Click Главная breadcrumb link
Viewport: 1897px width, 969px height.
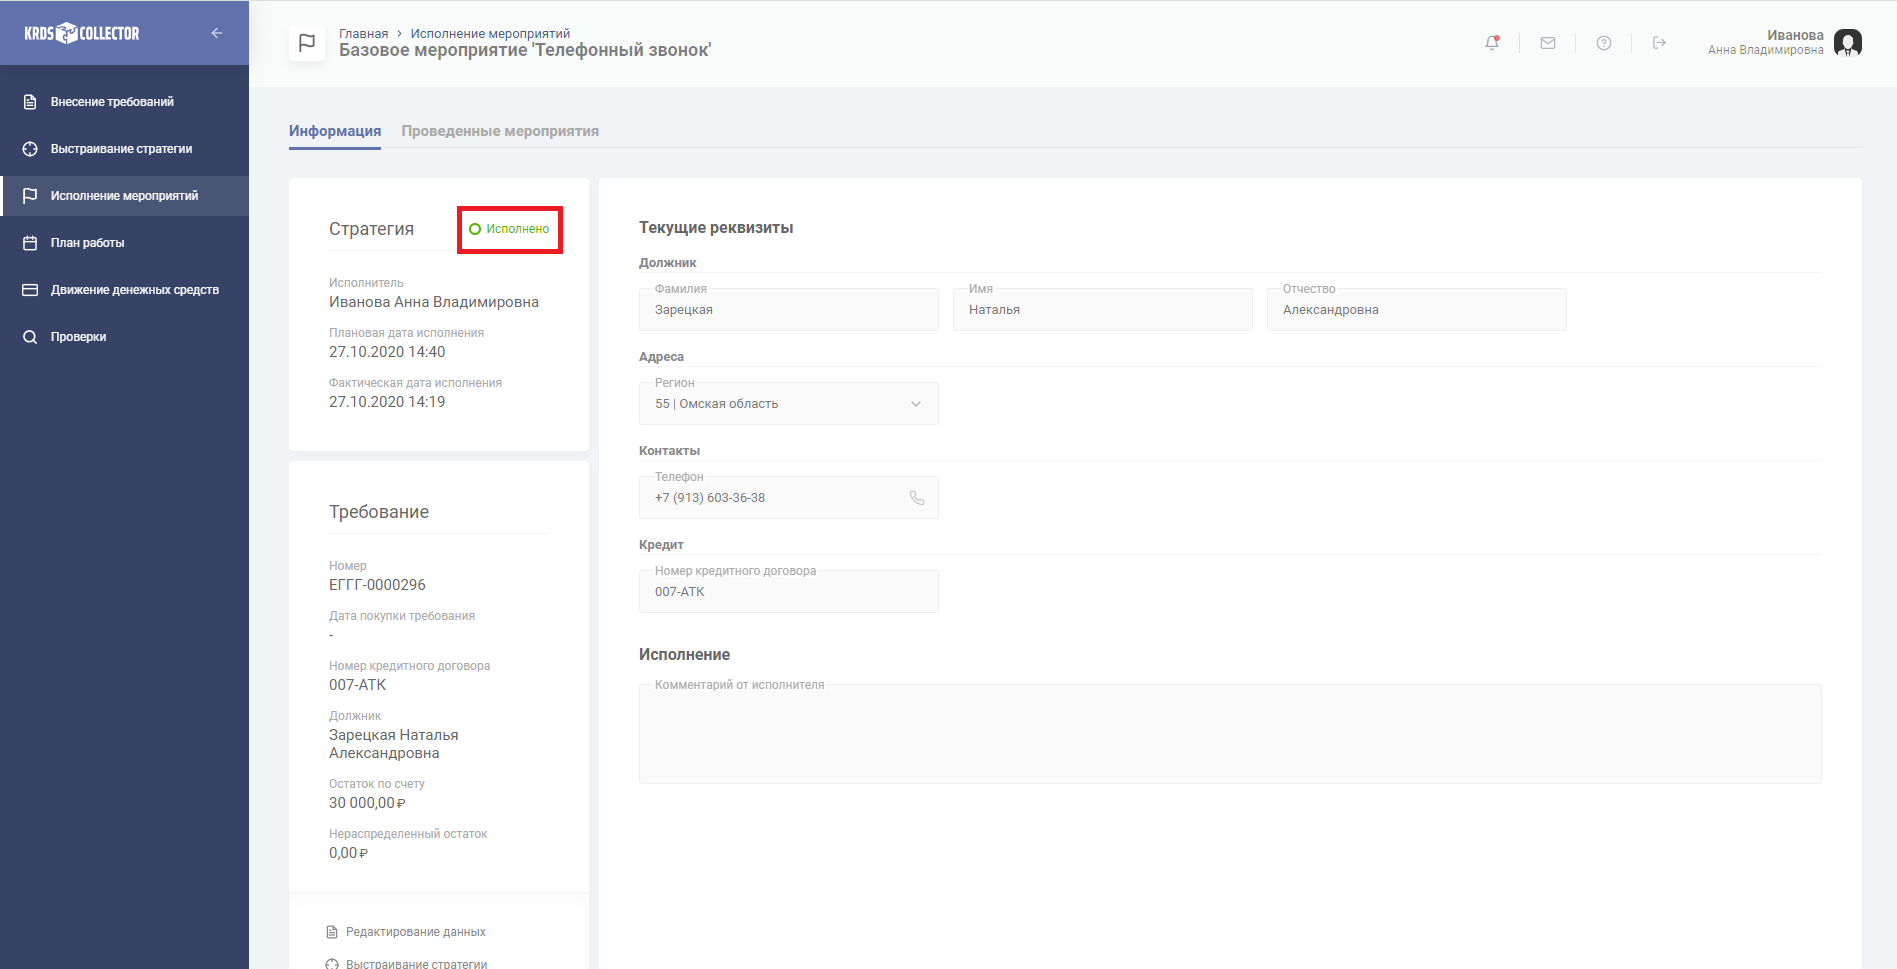(x=363, y=34)
